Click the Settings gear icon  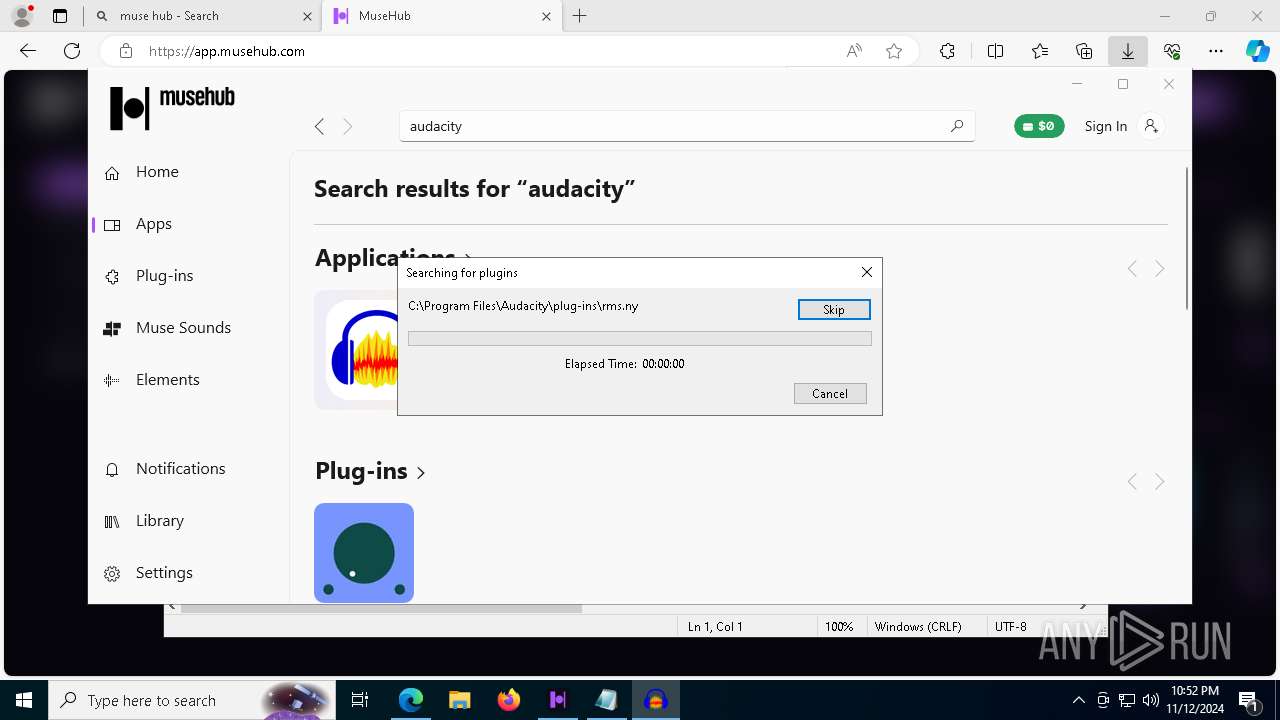(112, 573)
